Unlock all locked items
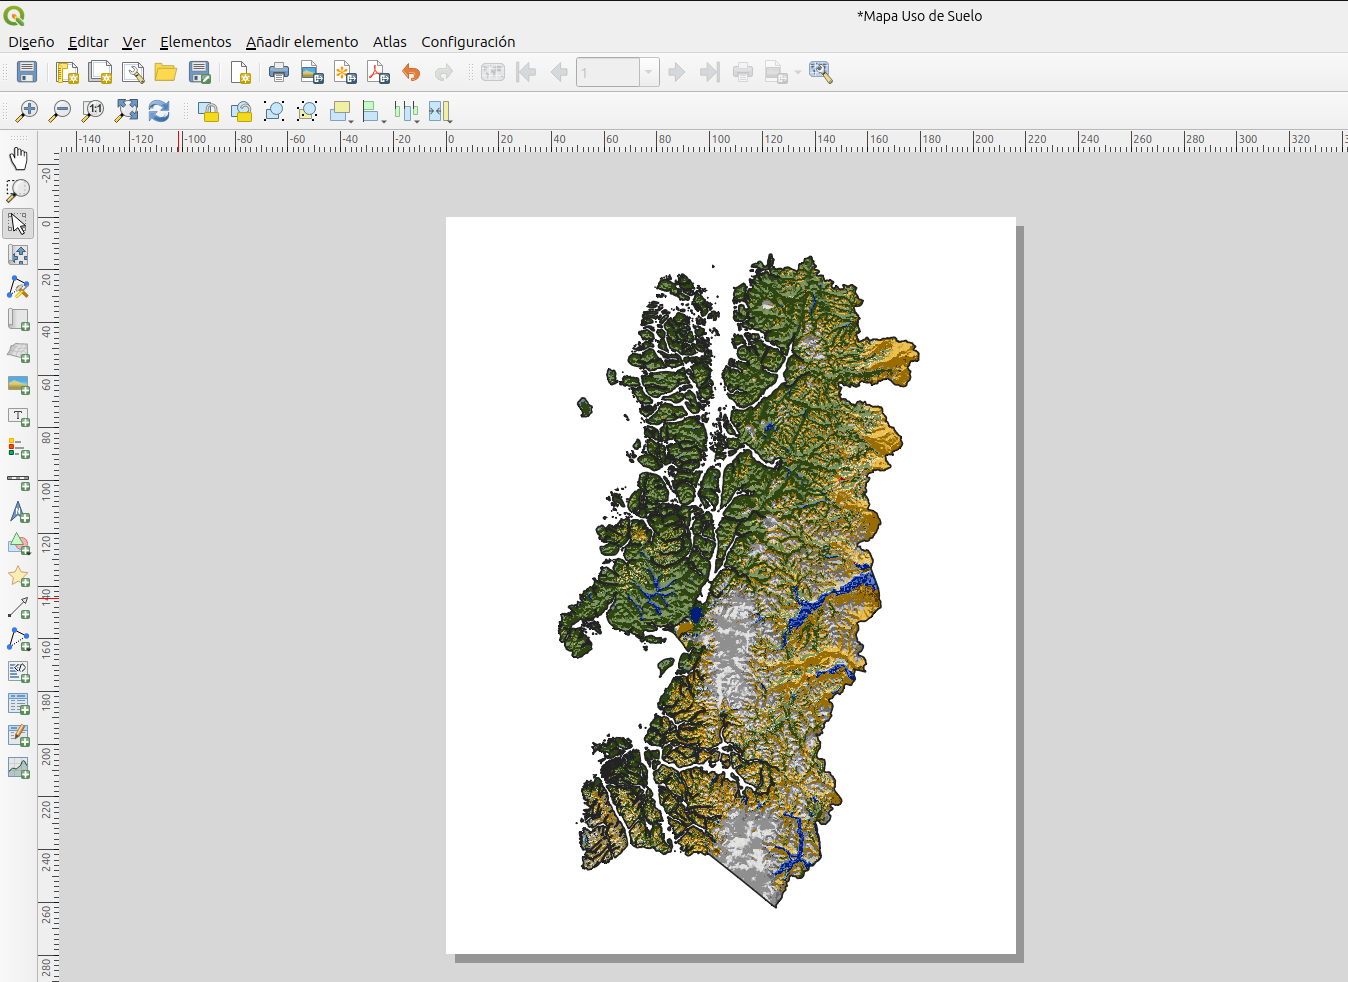The height and width of the screenshot is (982, 1348). pyautogui.click(x=241, y=111)
